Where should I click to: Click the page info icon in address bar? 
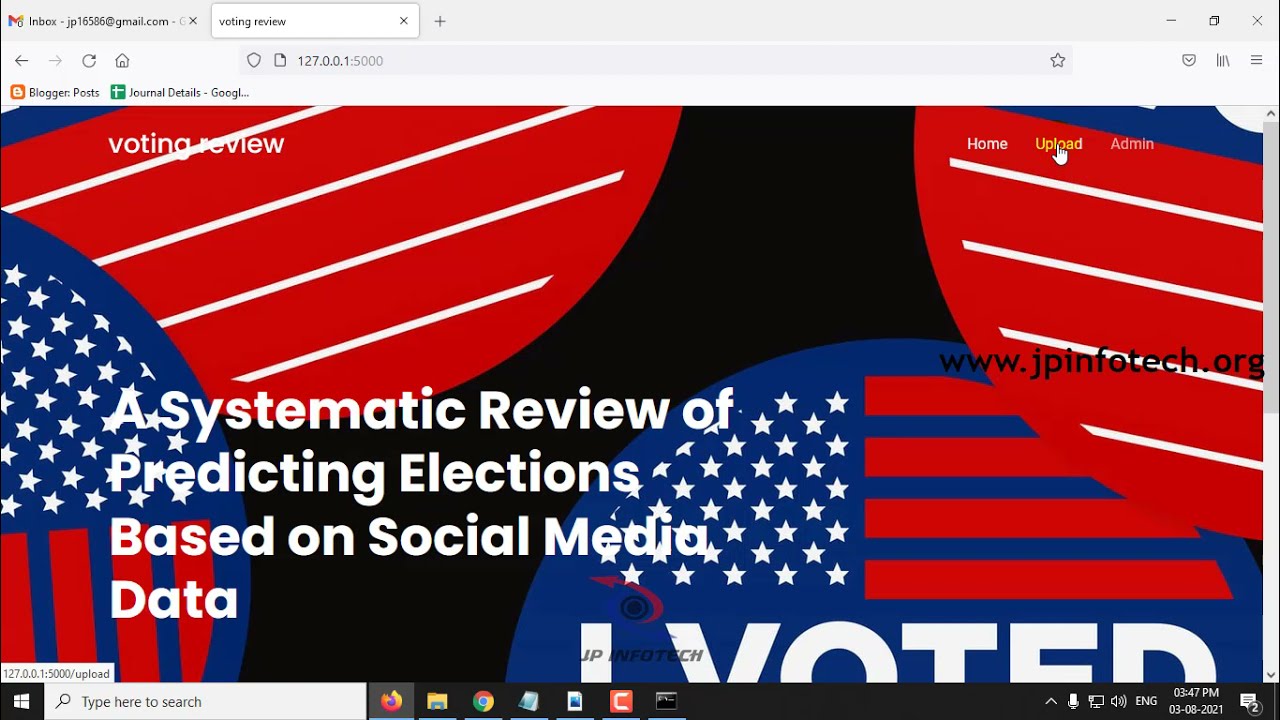(x=280, y=61)
